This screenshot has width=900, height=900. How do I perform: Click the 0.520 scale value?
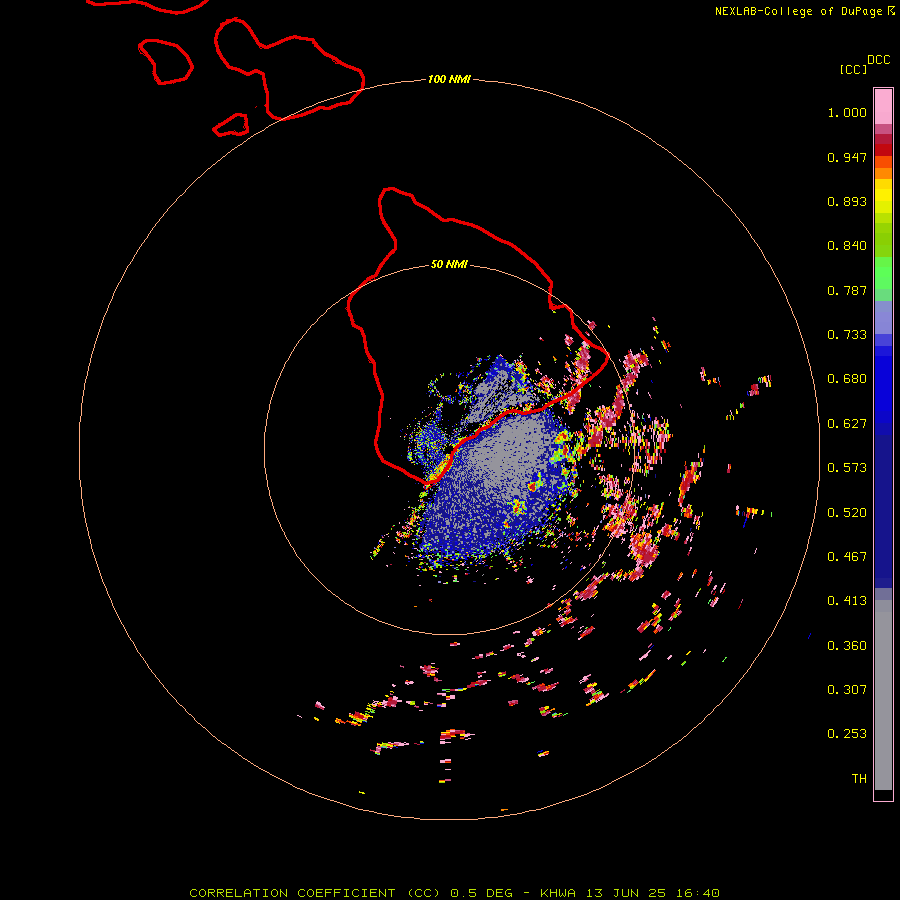(x=847, y=513)
